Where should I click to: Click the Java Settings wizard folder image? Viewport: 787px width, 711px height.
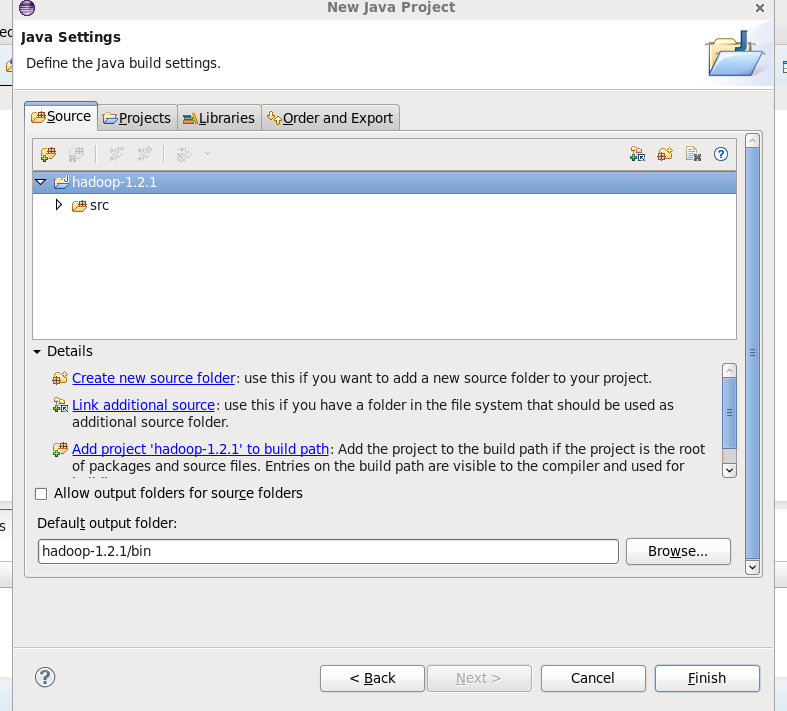736,54
